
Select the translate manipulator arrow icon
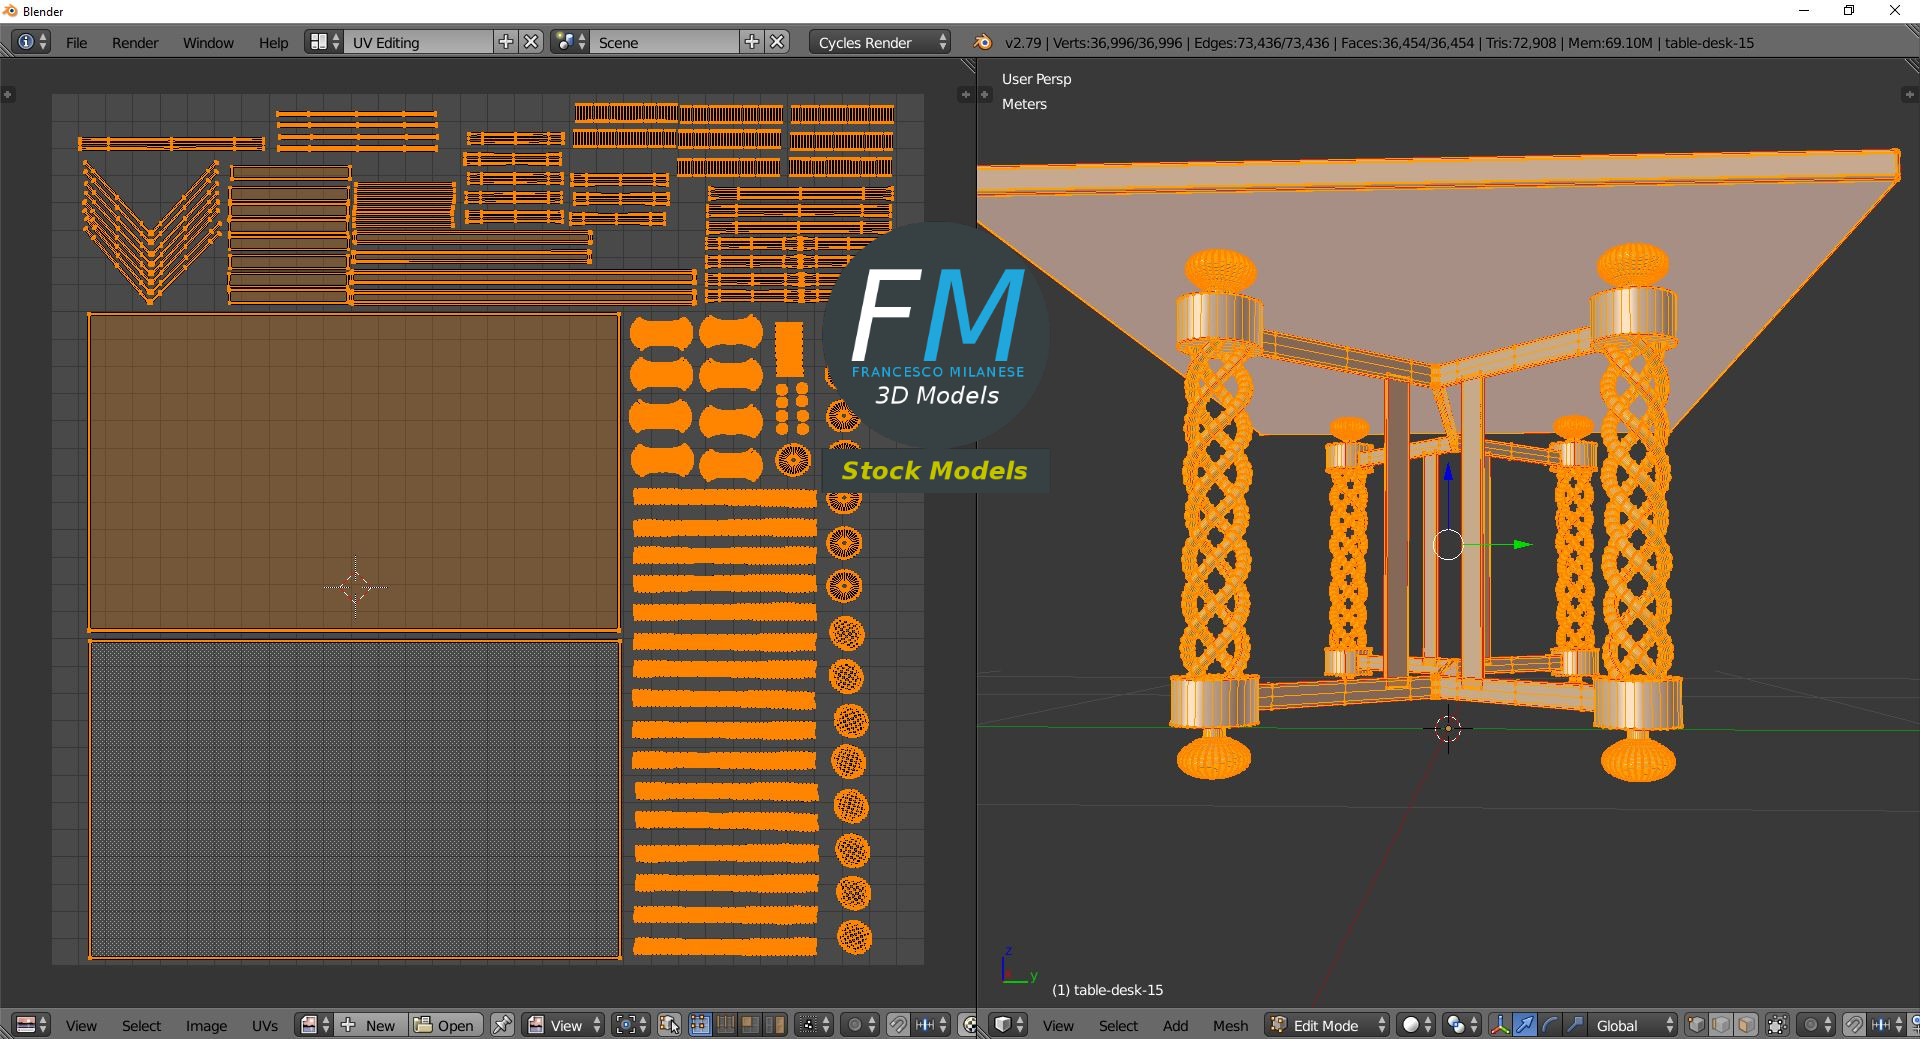click(1525, 1025)
